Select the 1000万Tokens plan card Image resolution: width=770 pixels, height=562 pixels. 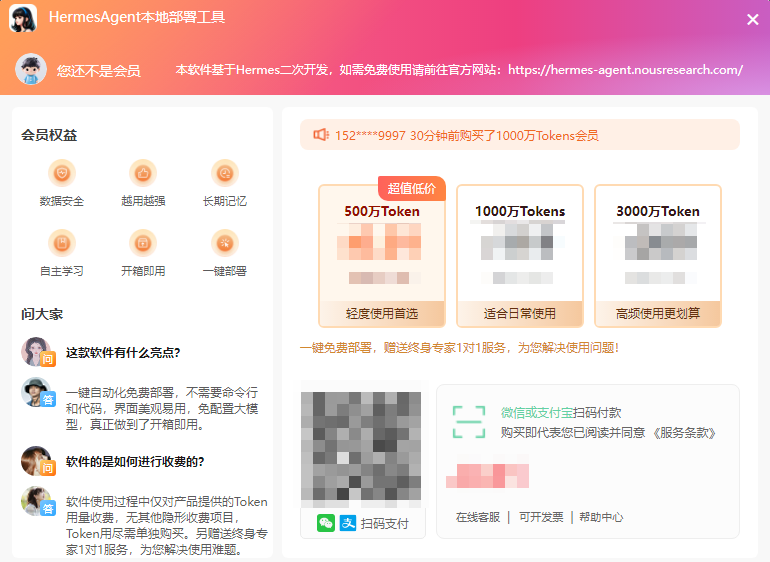click(520, 256)
